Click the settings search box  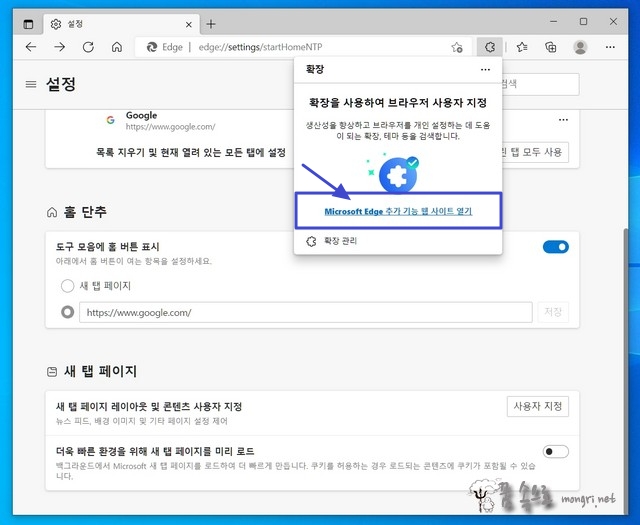point(540,84)
